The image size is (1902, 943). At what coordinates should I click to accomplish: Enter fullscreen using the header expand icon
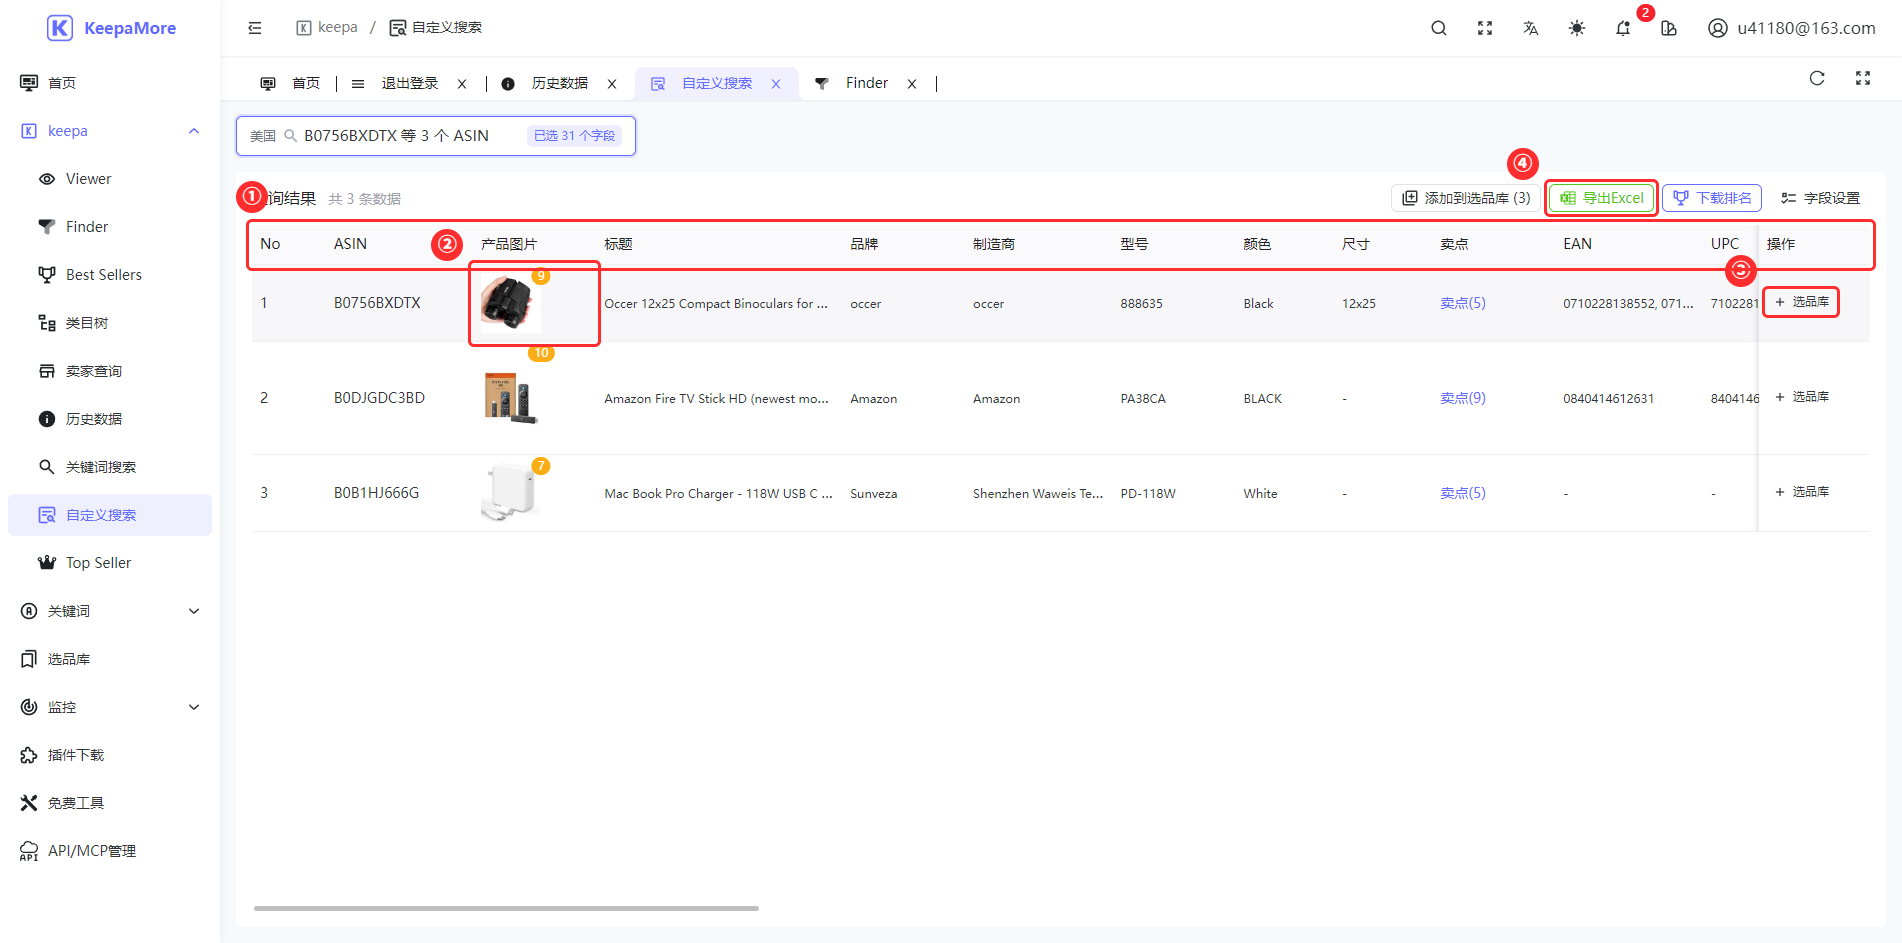click(1485, 28)
